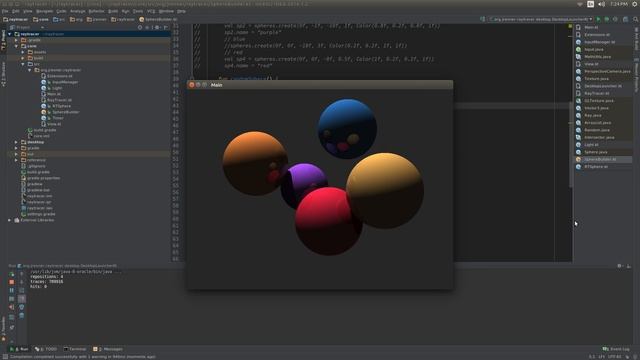Screen dimensions: 640x360
Task: Click the make project icon beside run configuration
Action: click(482, 19)
